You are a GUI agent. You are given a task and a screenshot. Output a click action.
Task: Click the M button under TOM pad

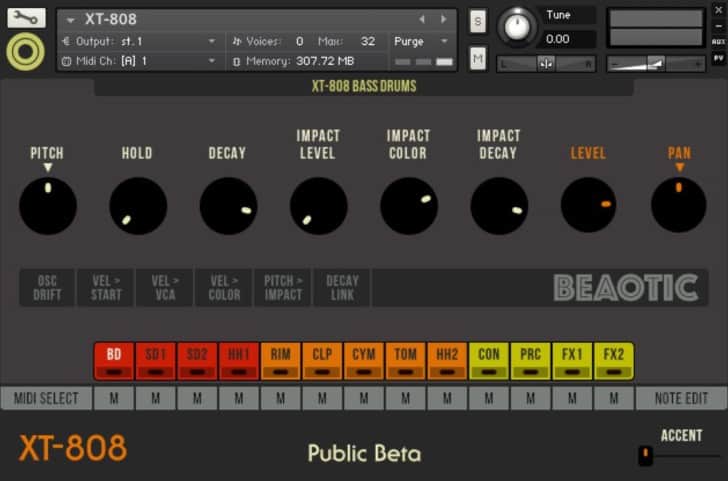click(405, 398)
